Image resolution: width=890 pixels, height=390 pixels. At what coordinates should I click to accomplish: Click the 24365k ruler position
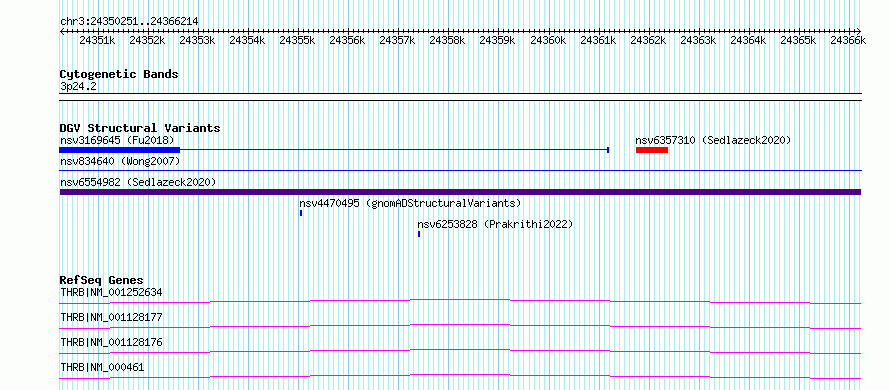point(798,40)
